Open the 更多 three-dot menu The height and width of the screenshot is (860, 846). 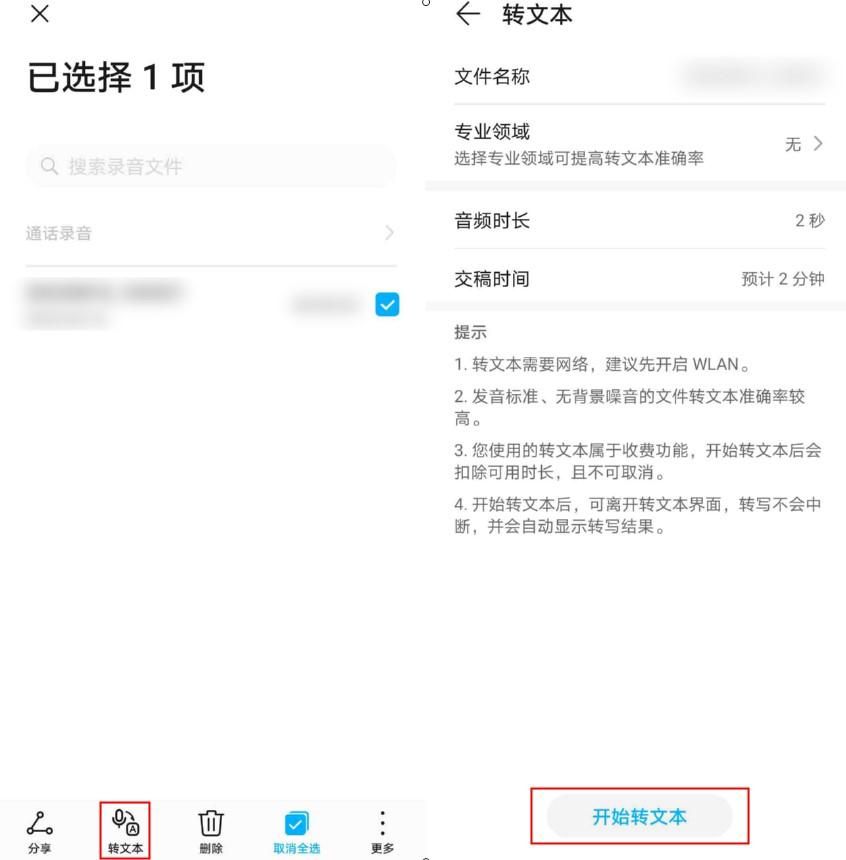(382, 823)
